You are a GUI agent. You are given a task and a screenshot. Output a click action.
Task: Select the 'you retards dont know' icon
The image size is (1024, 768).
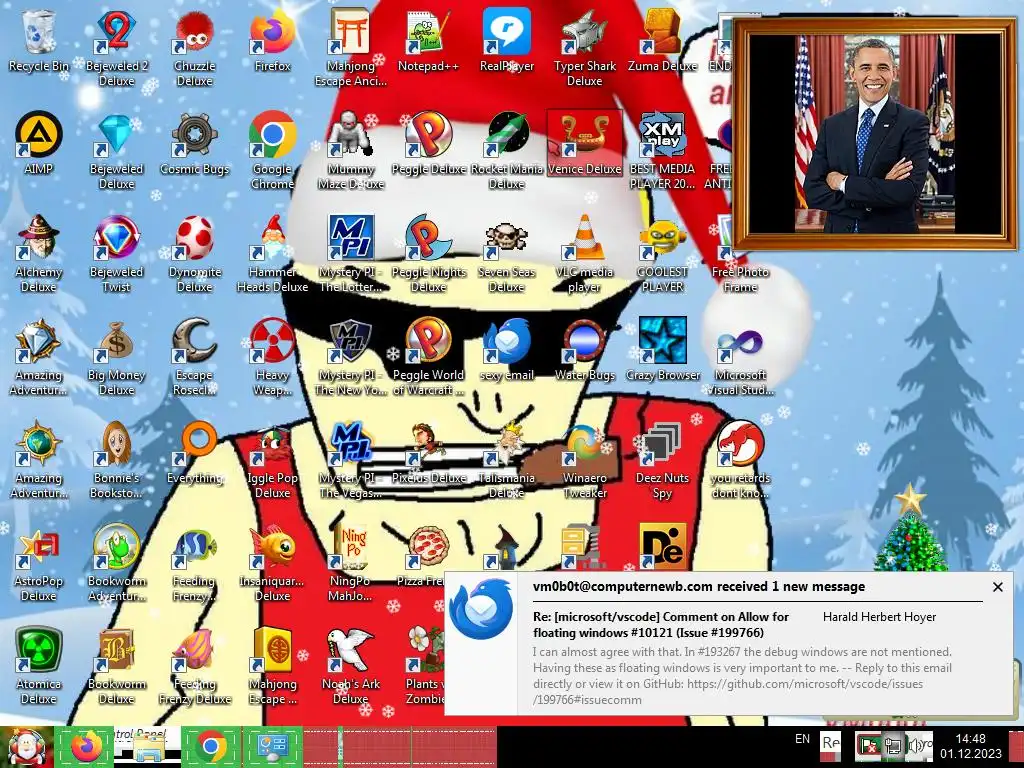741,460
